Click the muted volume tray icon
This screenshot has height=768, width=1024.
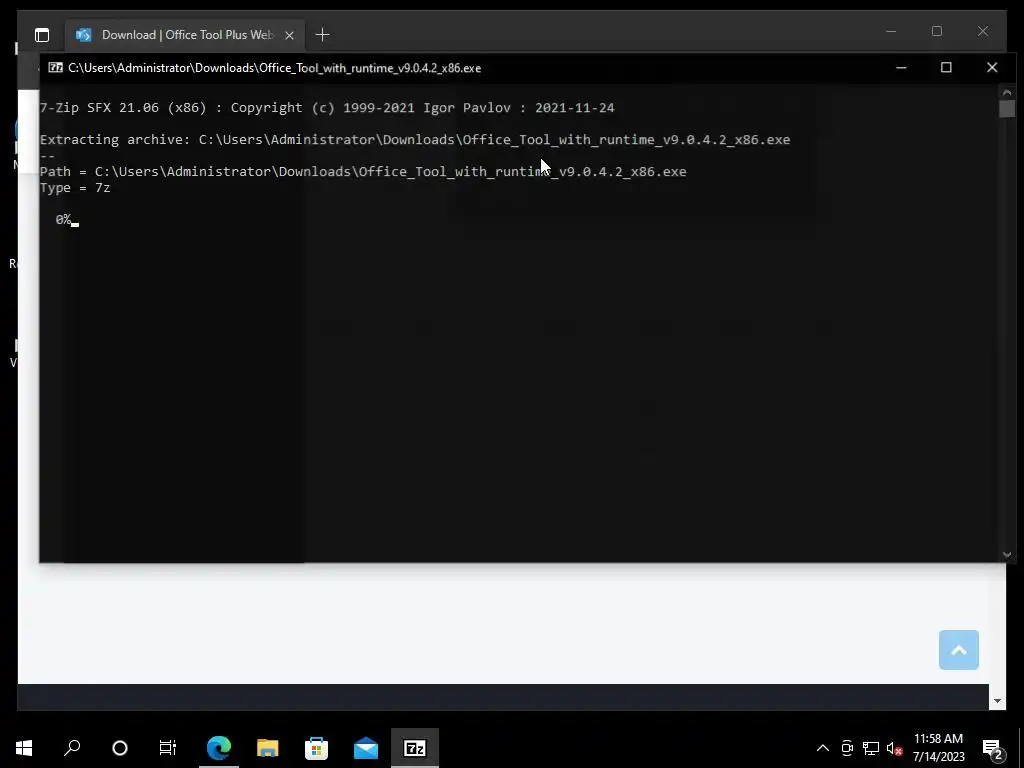(x=894, y=748)
